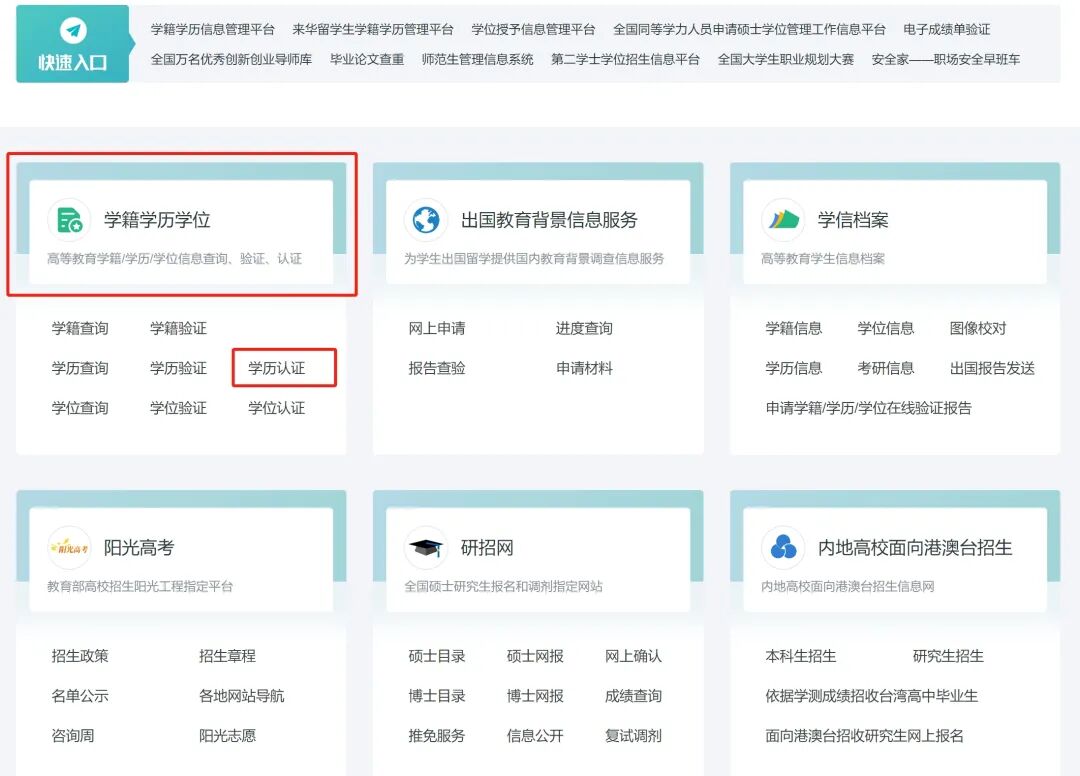Click the blue globe 出国教育背景 icon
Image resolution: width=1080 pixels, height=776 pixels.
point(426,220)
